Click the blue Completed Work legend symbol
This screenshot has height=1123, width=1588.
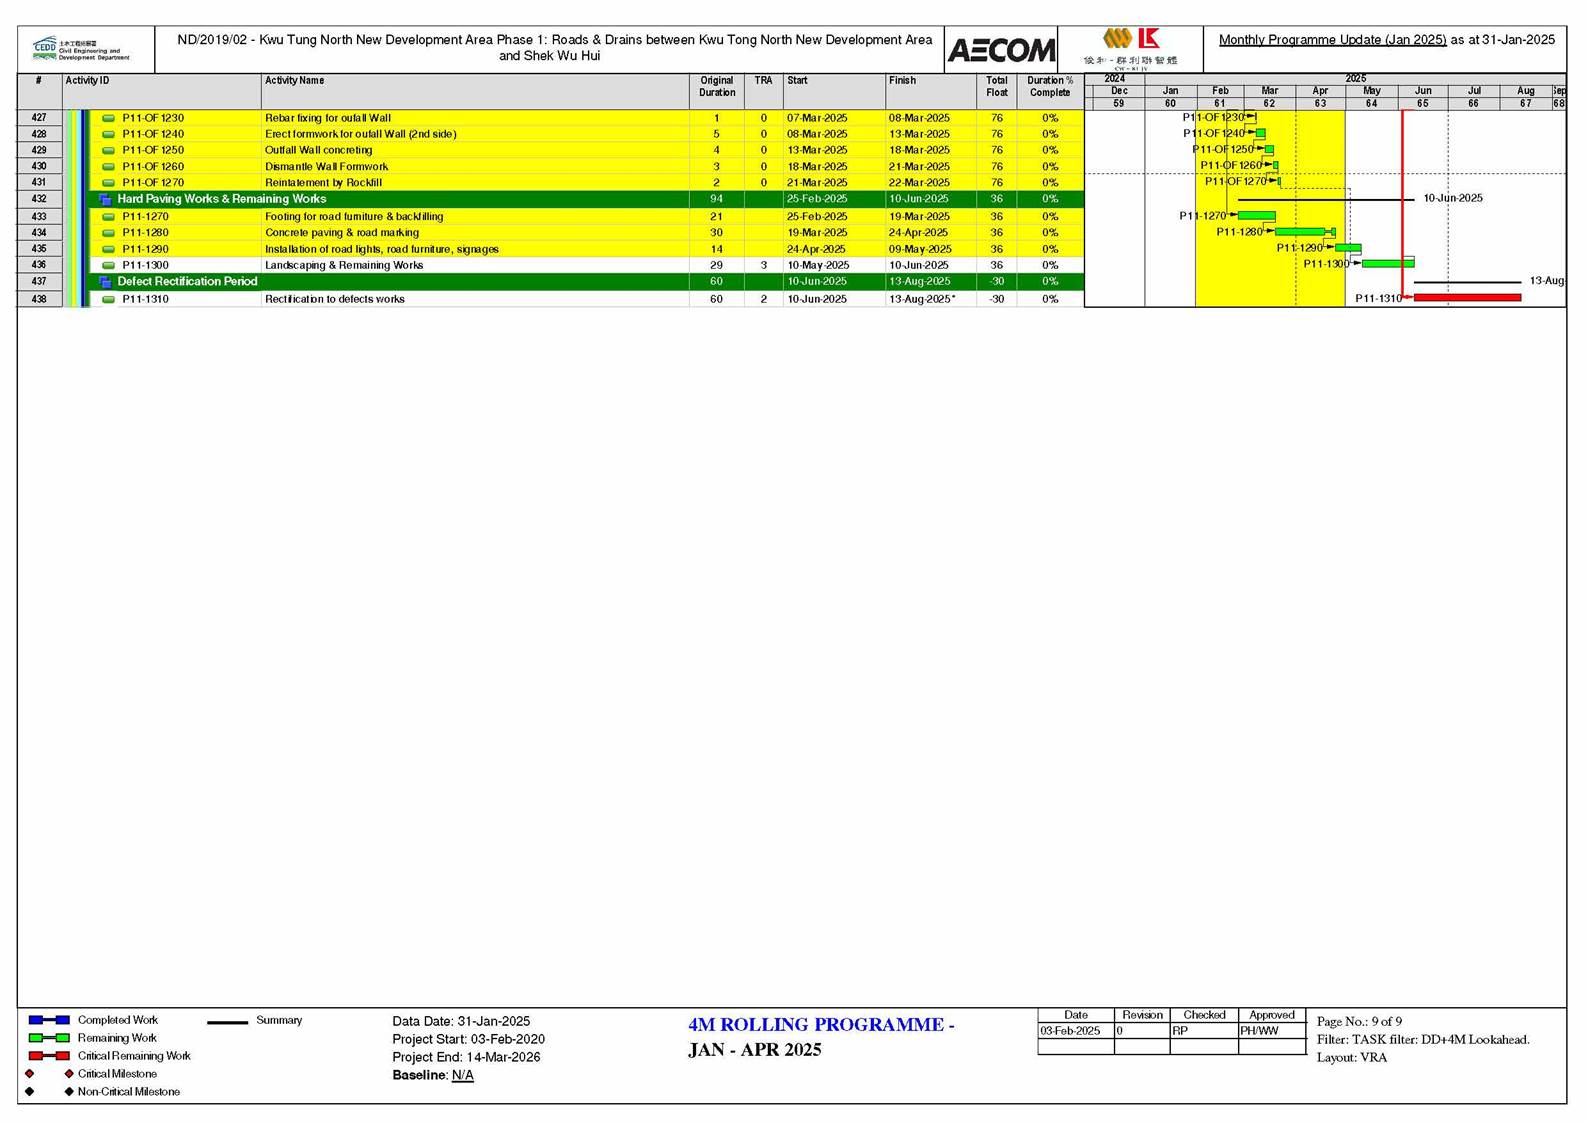[x=49, y=1020]
